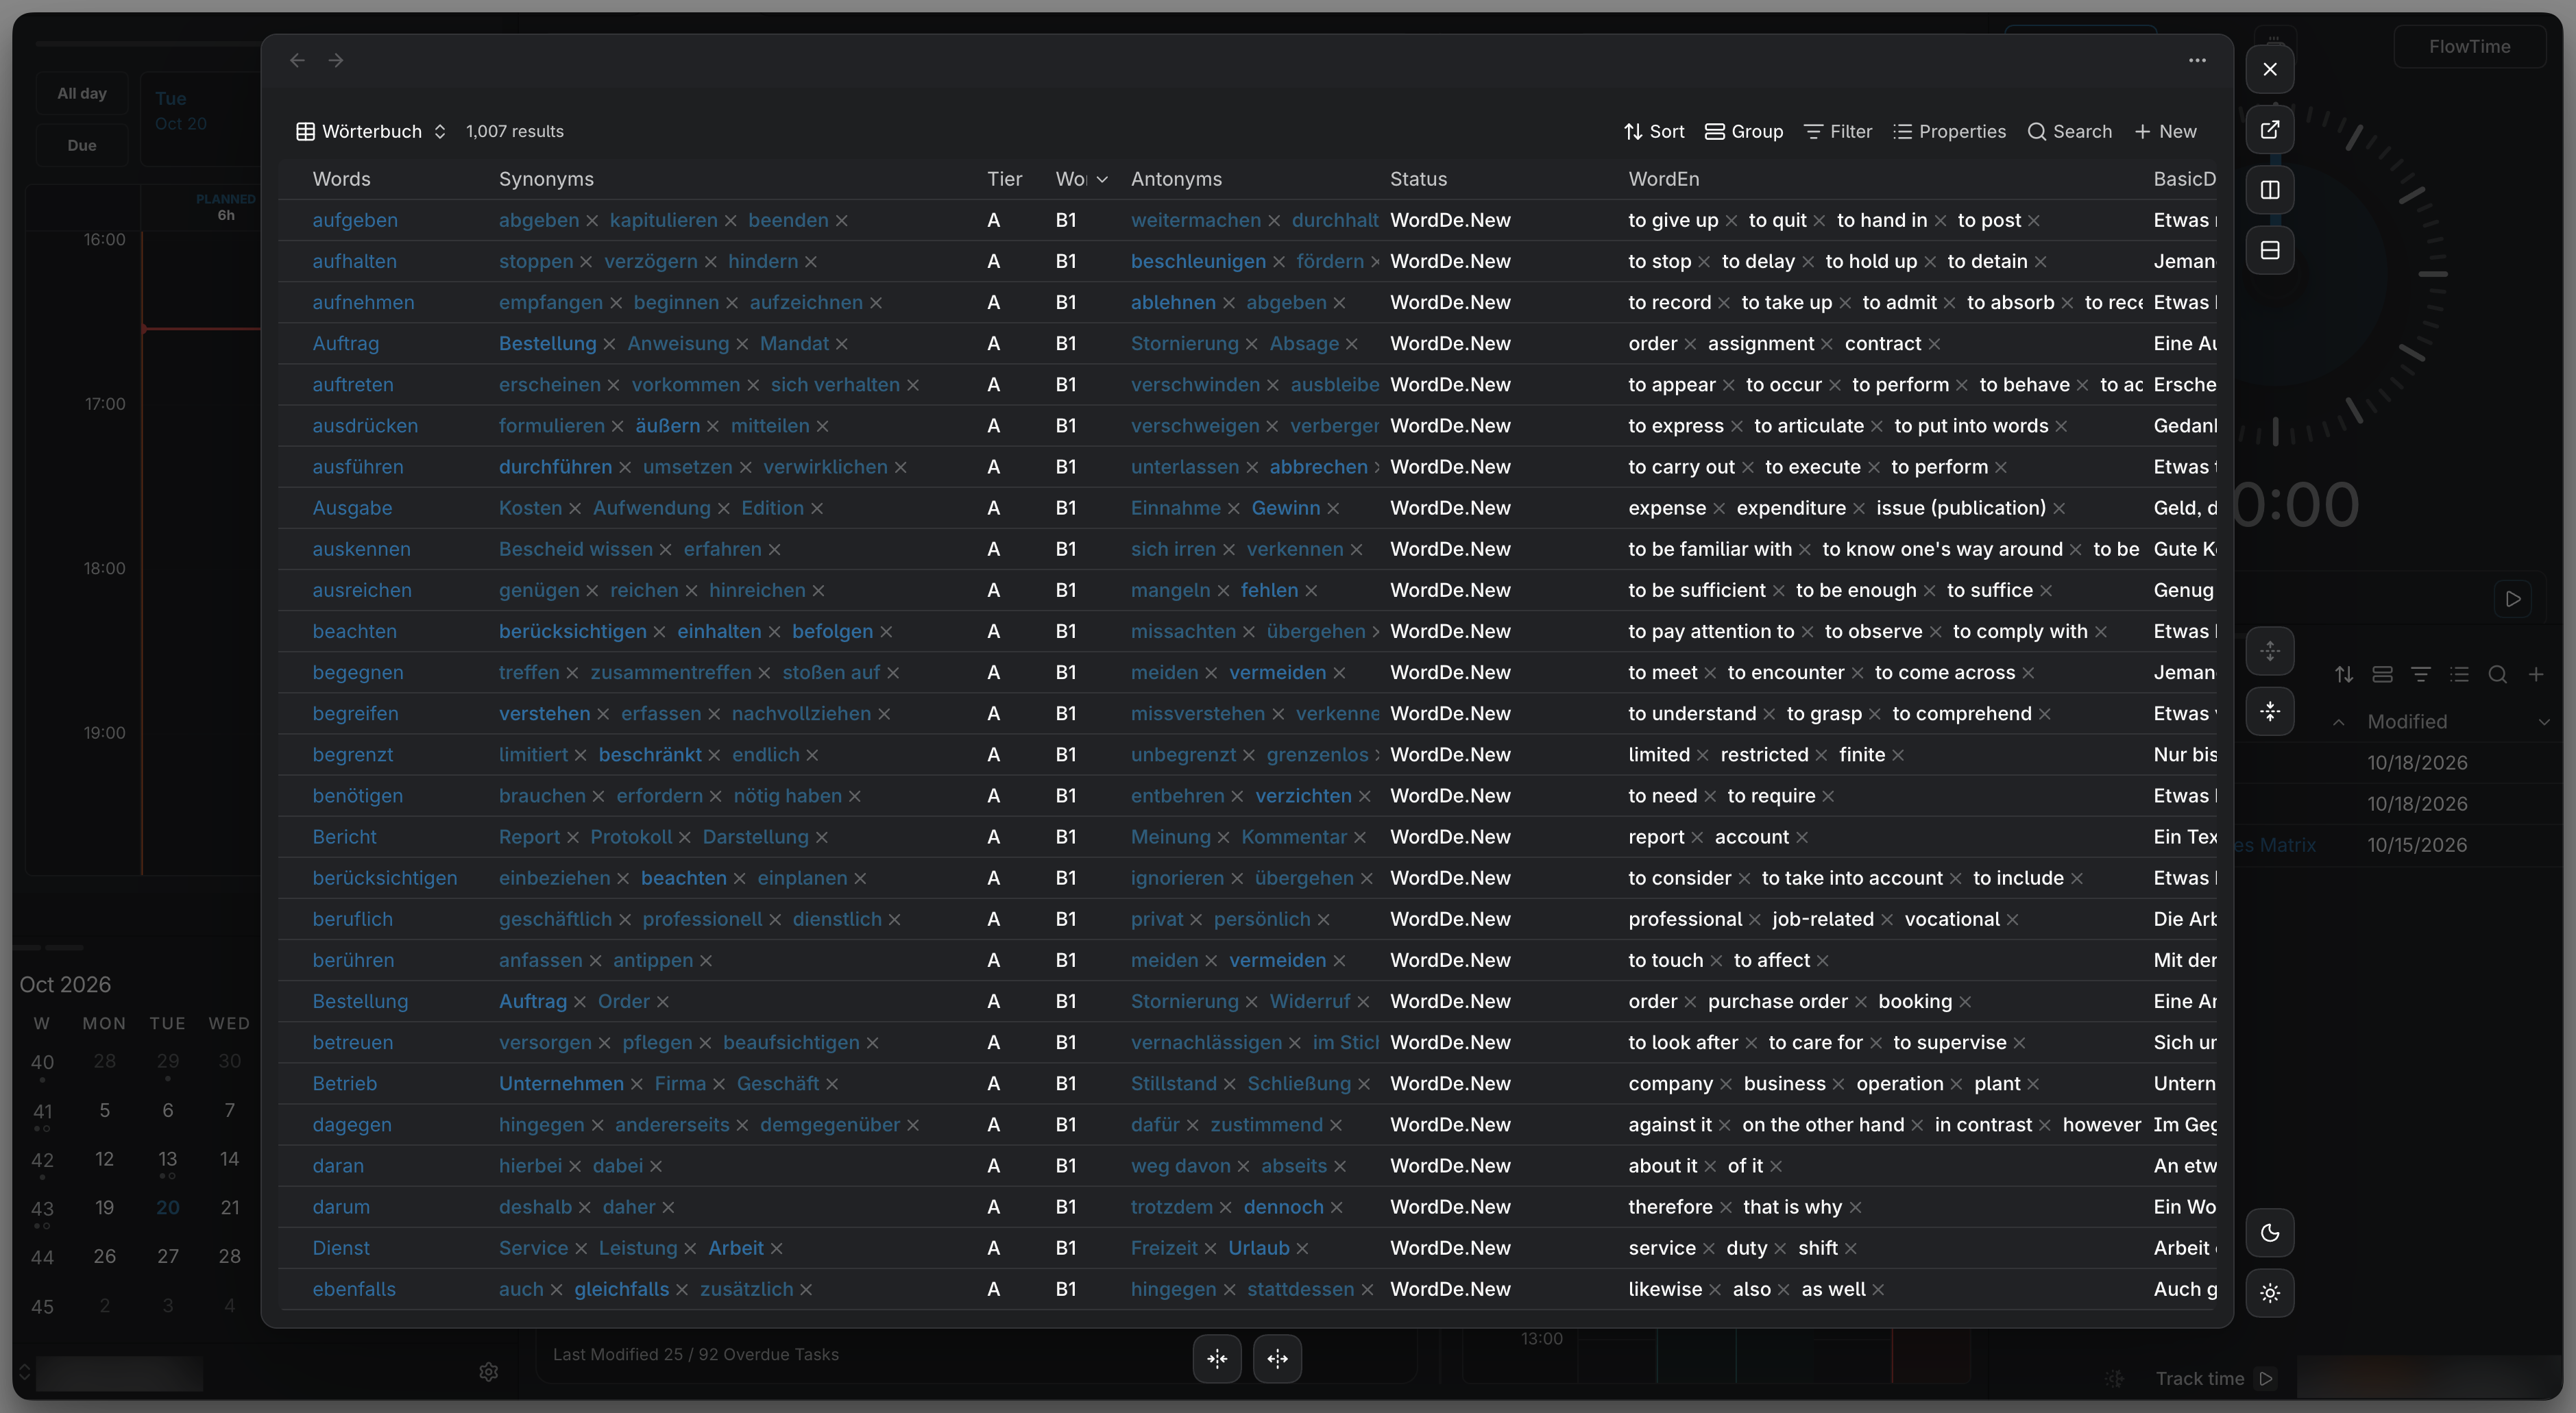Click the expand-horizontal icon at bottom center
Viewport: 2576px width, 1413px height.
1277,1358
